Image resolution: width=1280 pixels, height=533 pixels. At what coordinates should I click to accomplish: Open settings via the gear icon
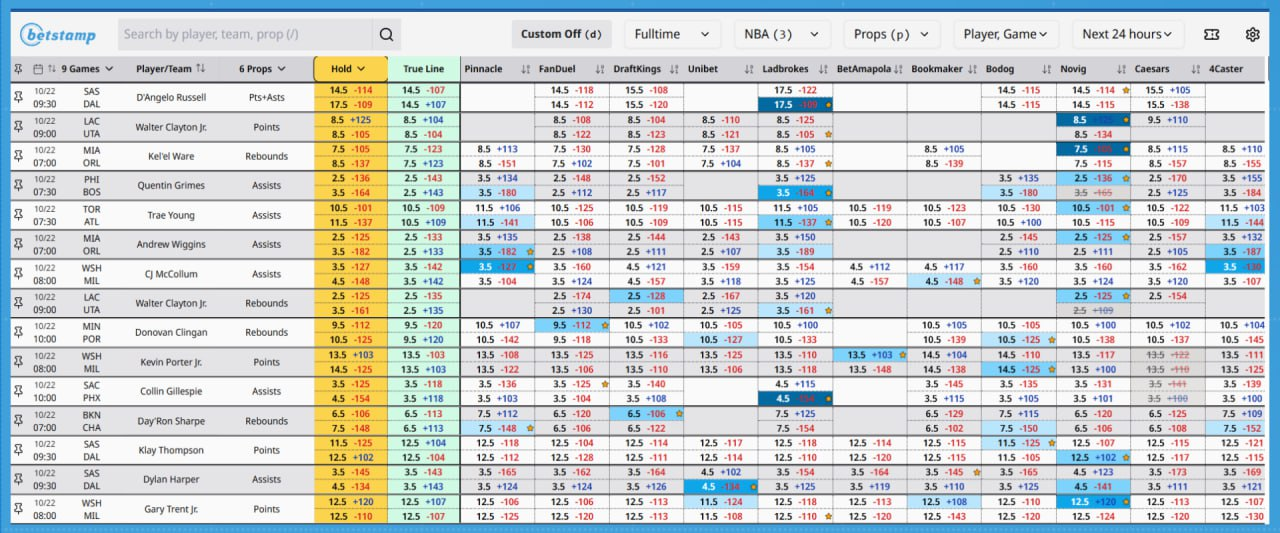coord(1252,34)
